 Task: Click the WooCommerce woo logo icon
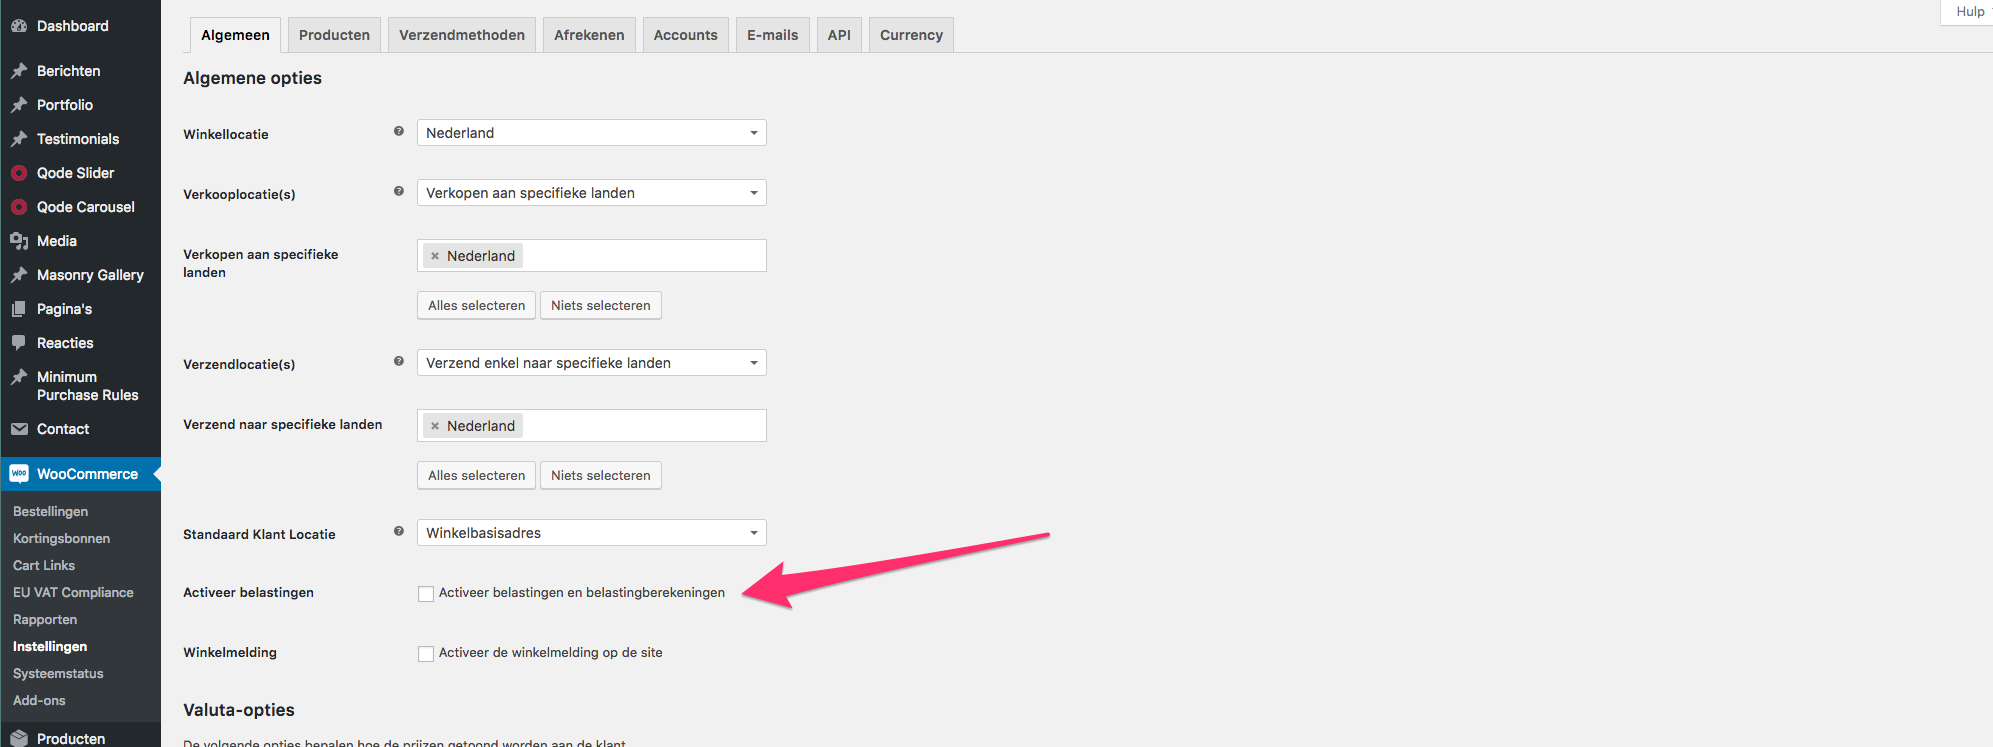point(19,474)
